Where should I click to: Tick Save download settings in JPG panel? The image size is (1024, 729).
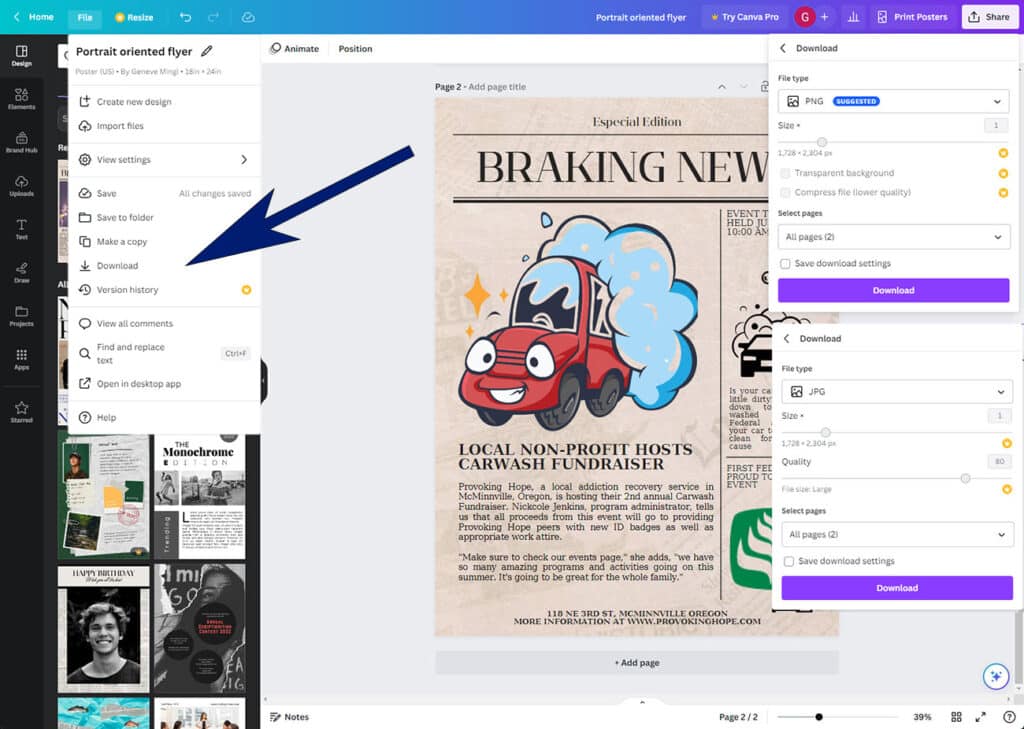[789, 562]
